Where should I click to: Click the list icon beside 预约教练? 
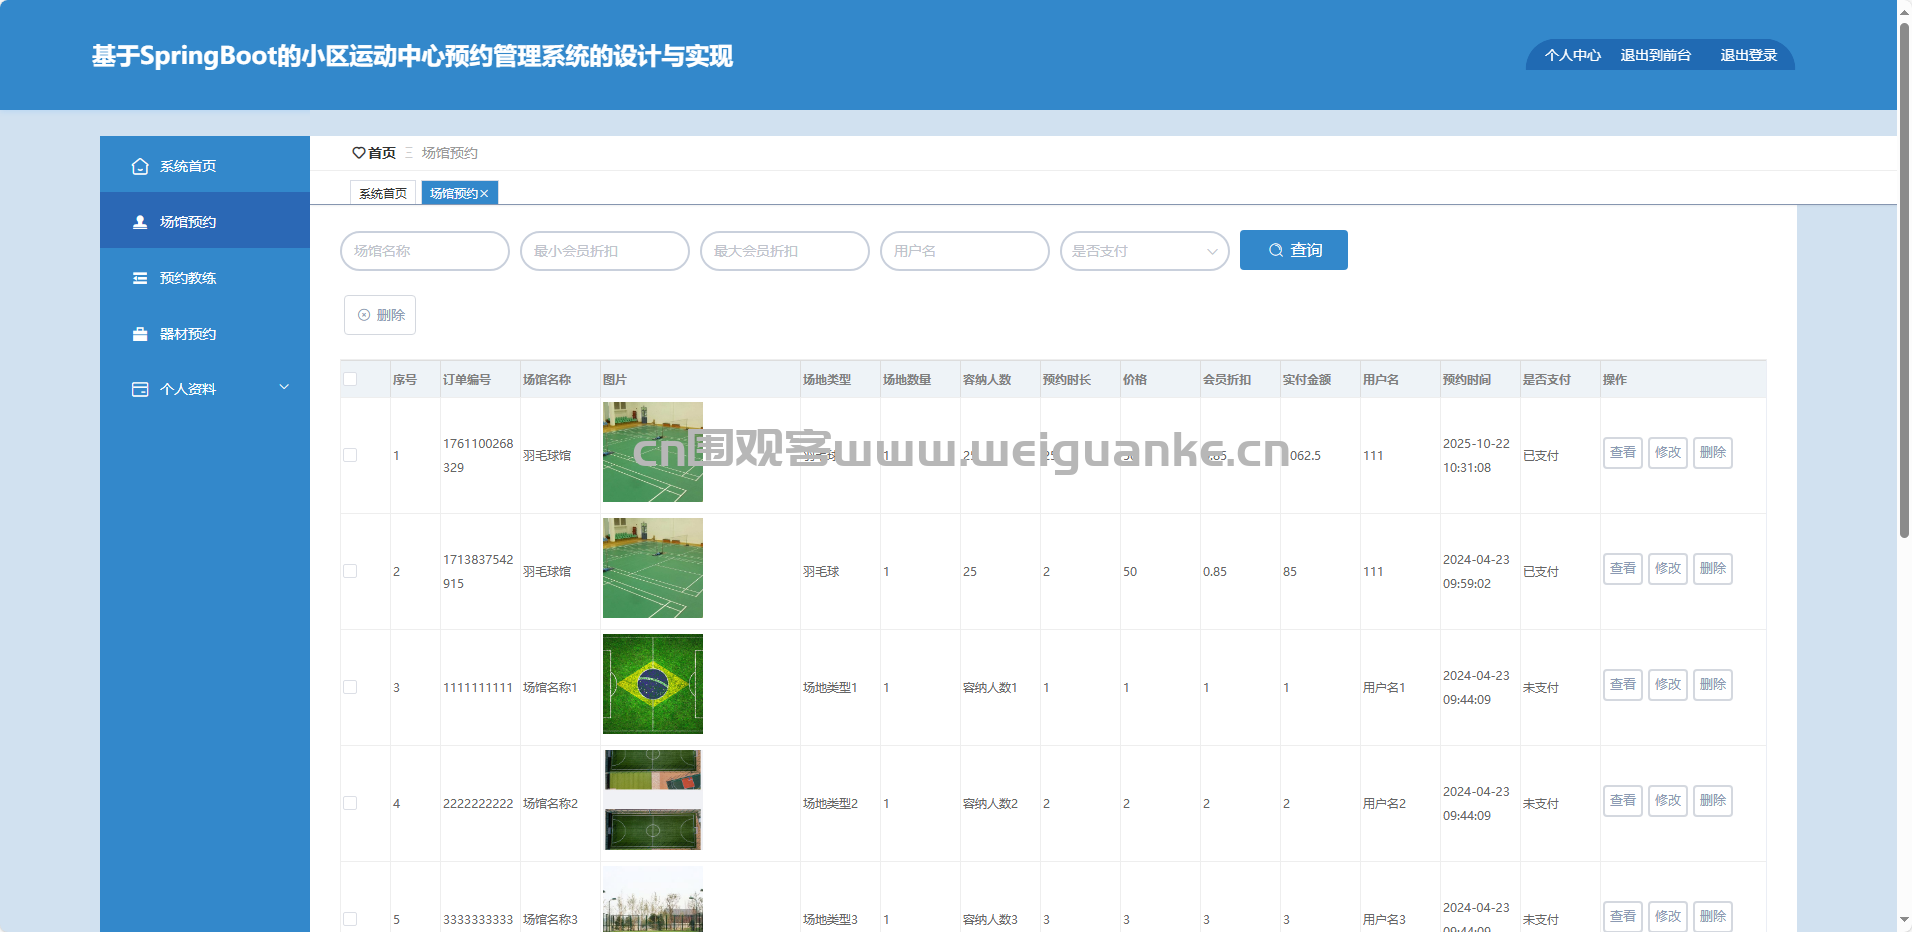(140, 278)
